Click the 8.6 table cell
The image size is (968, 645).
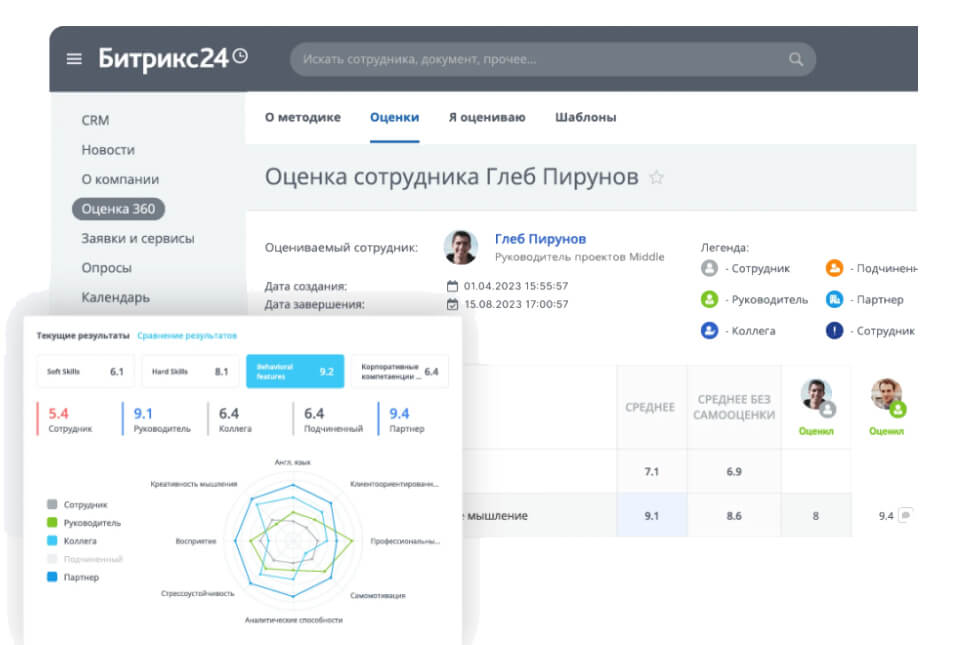coord(734,515)
